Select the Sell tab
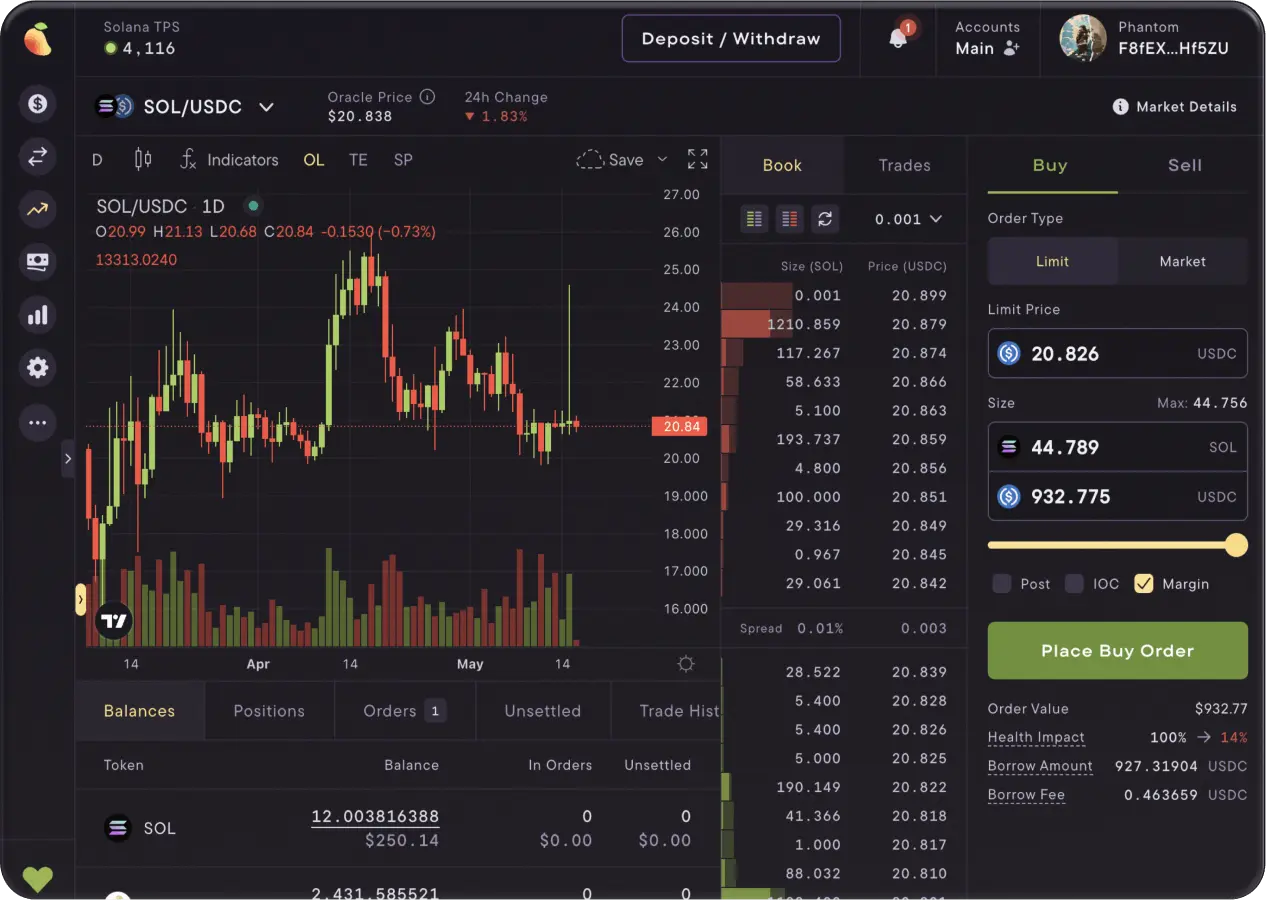 [1185, 165]
